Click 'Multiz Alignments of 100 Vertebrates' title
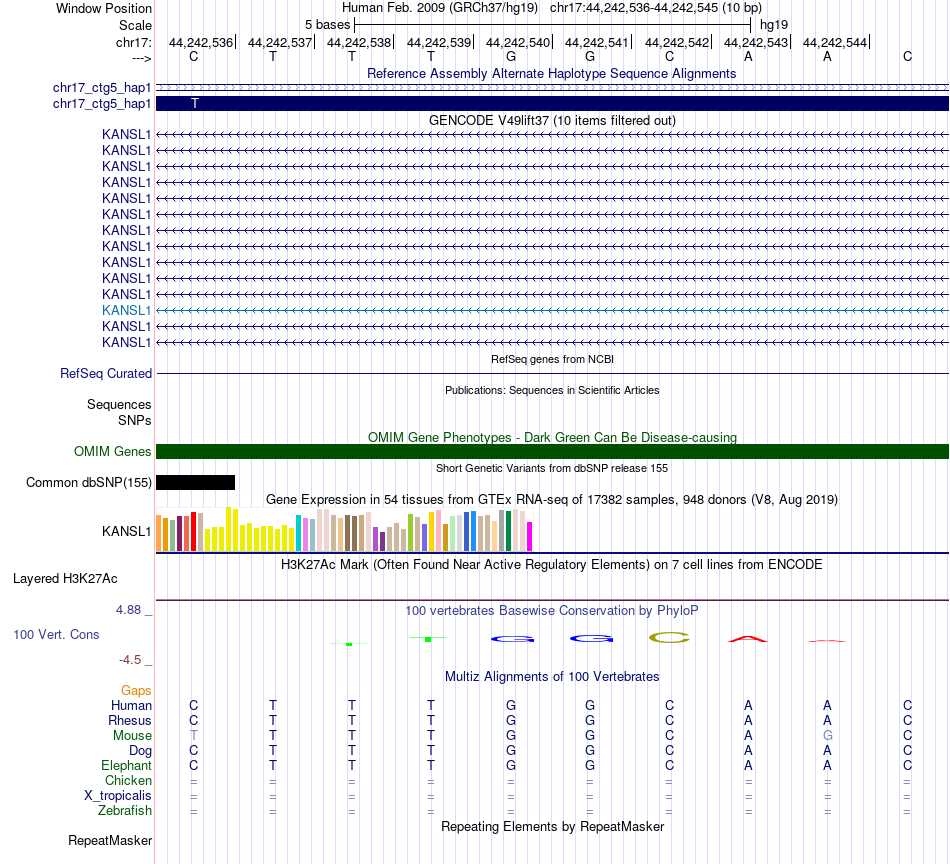The width and height of the screenshot is (950, 864). click(x=552, y=677)
